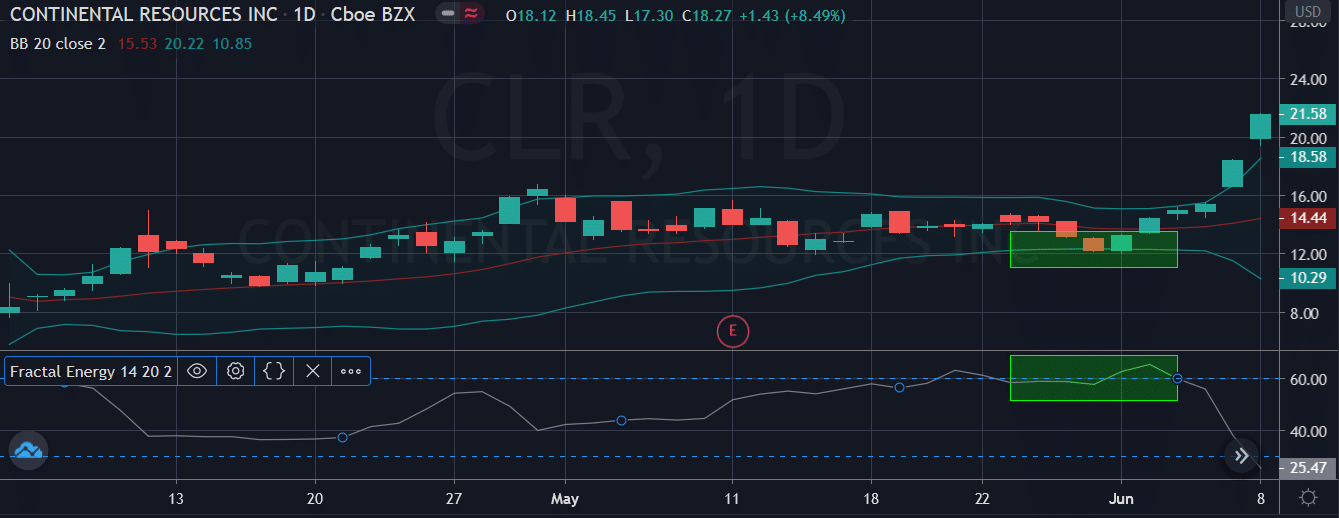Click the 18.58 price label

(1308, 157)
